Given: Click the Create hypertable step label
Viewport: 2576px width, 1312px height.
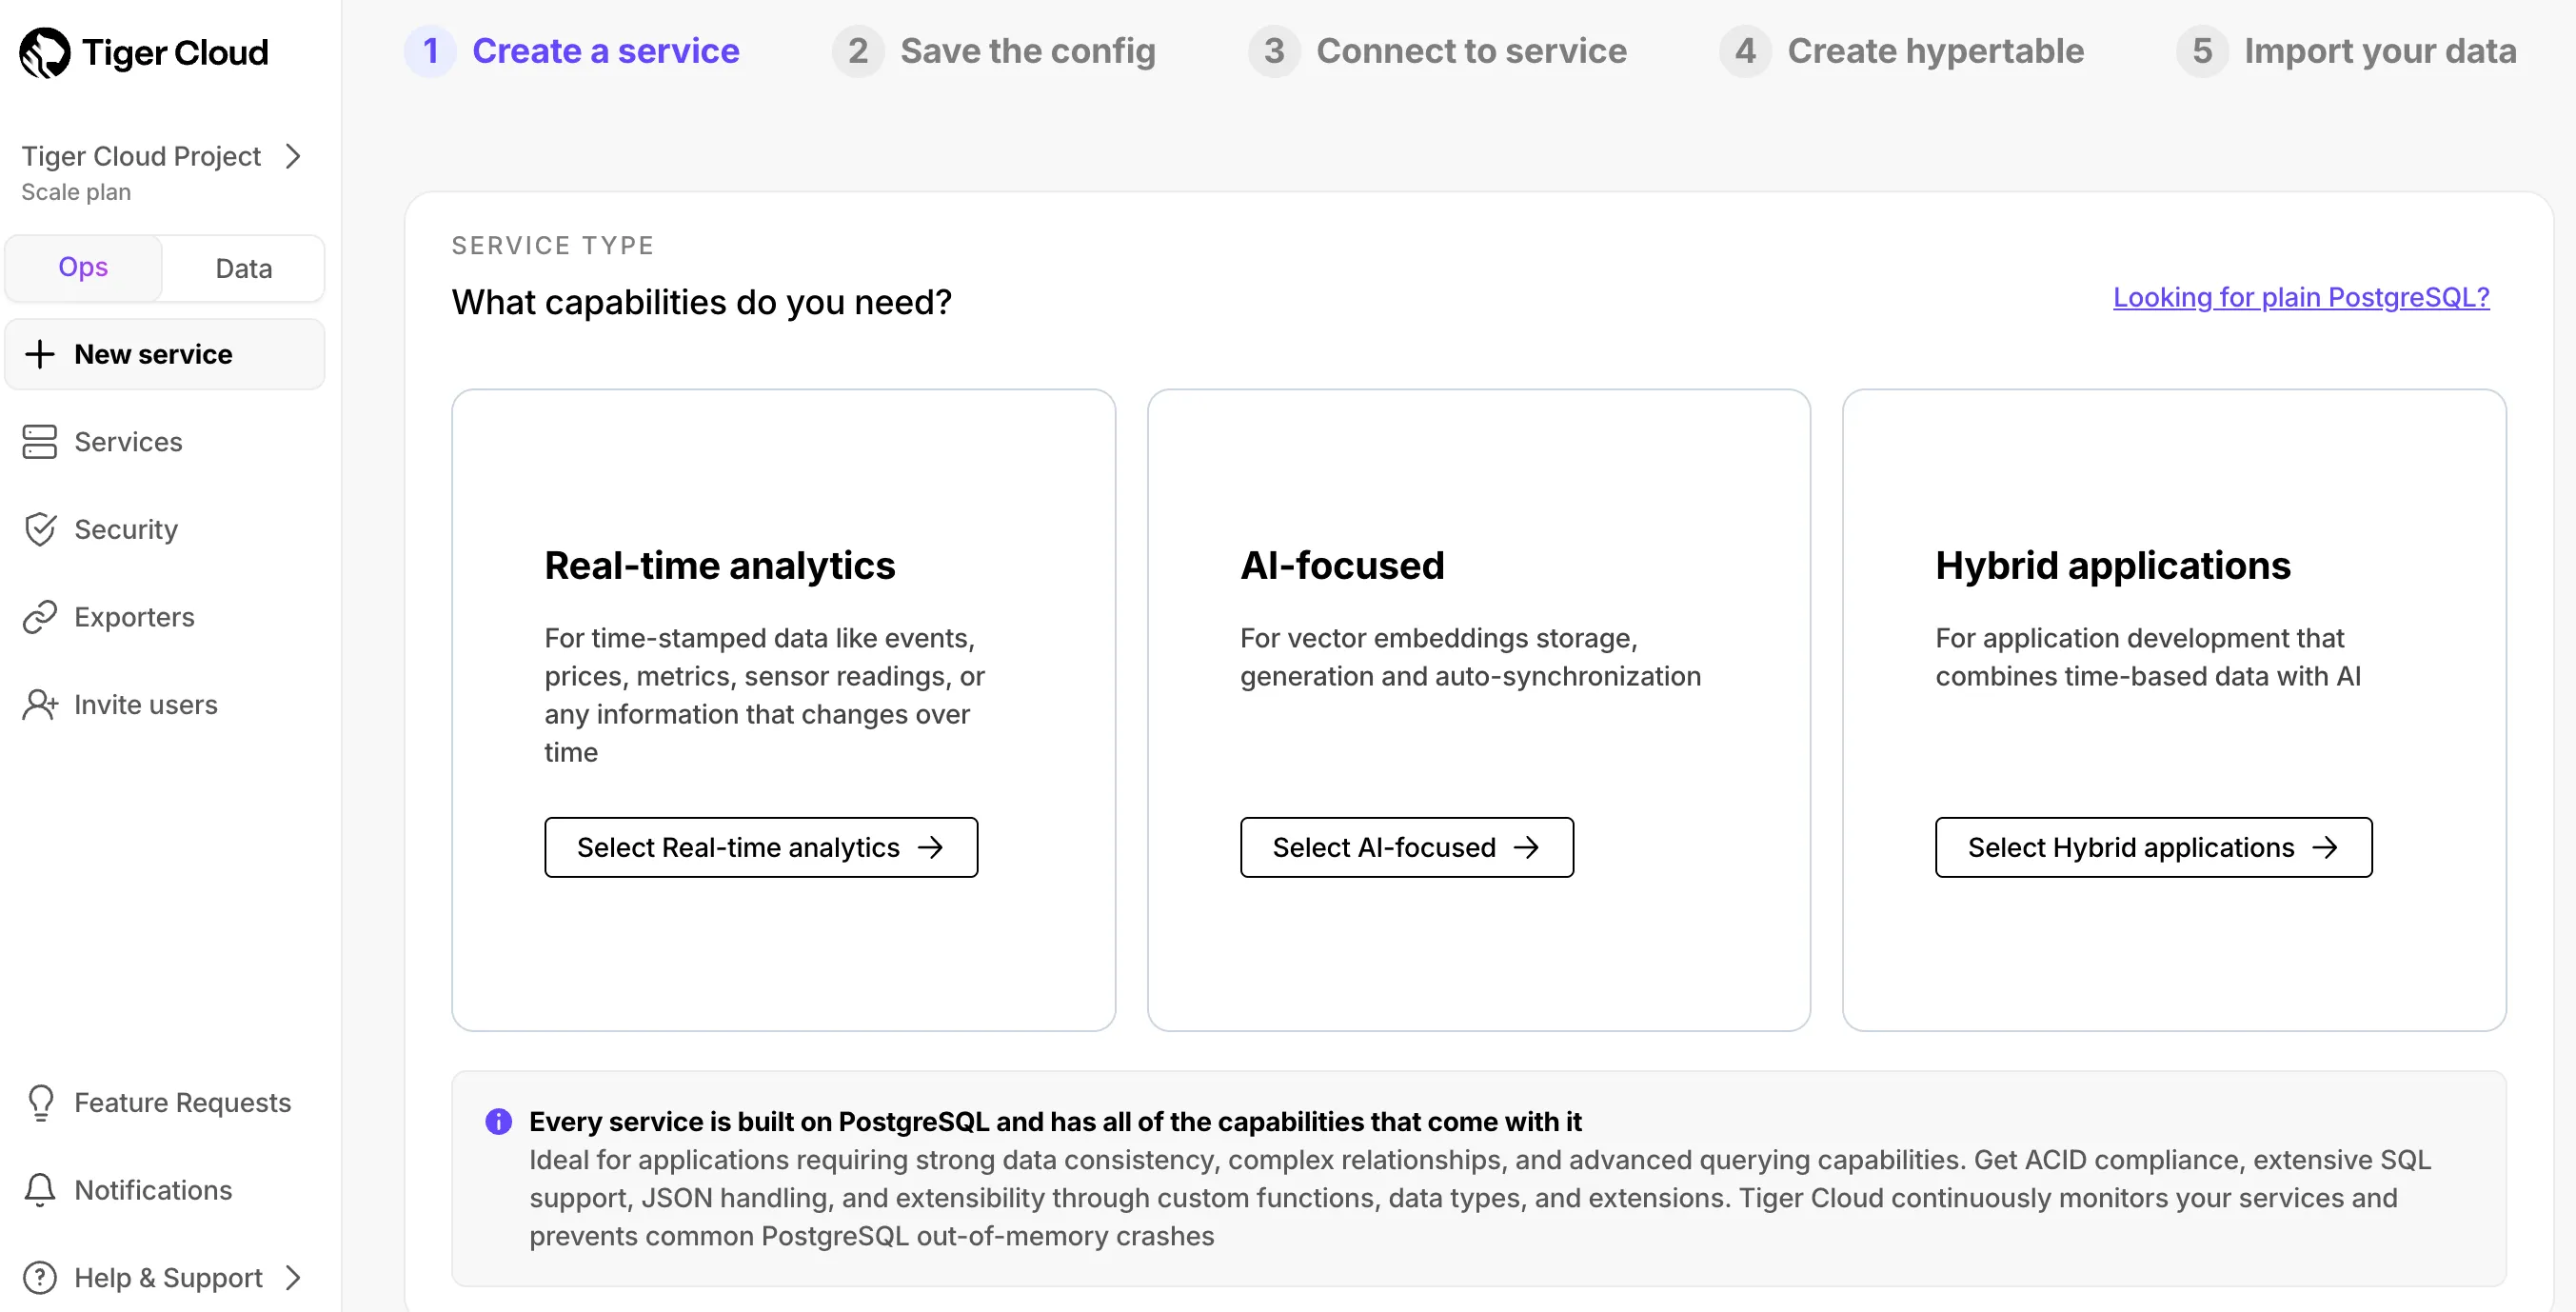Looking at the screenshot, I should (1935, 51).
